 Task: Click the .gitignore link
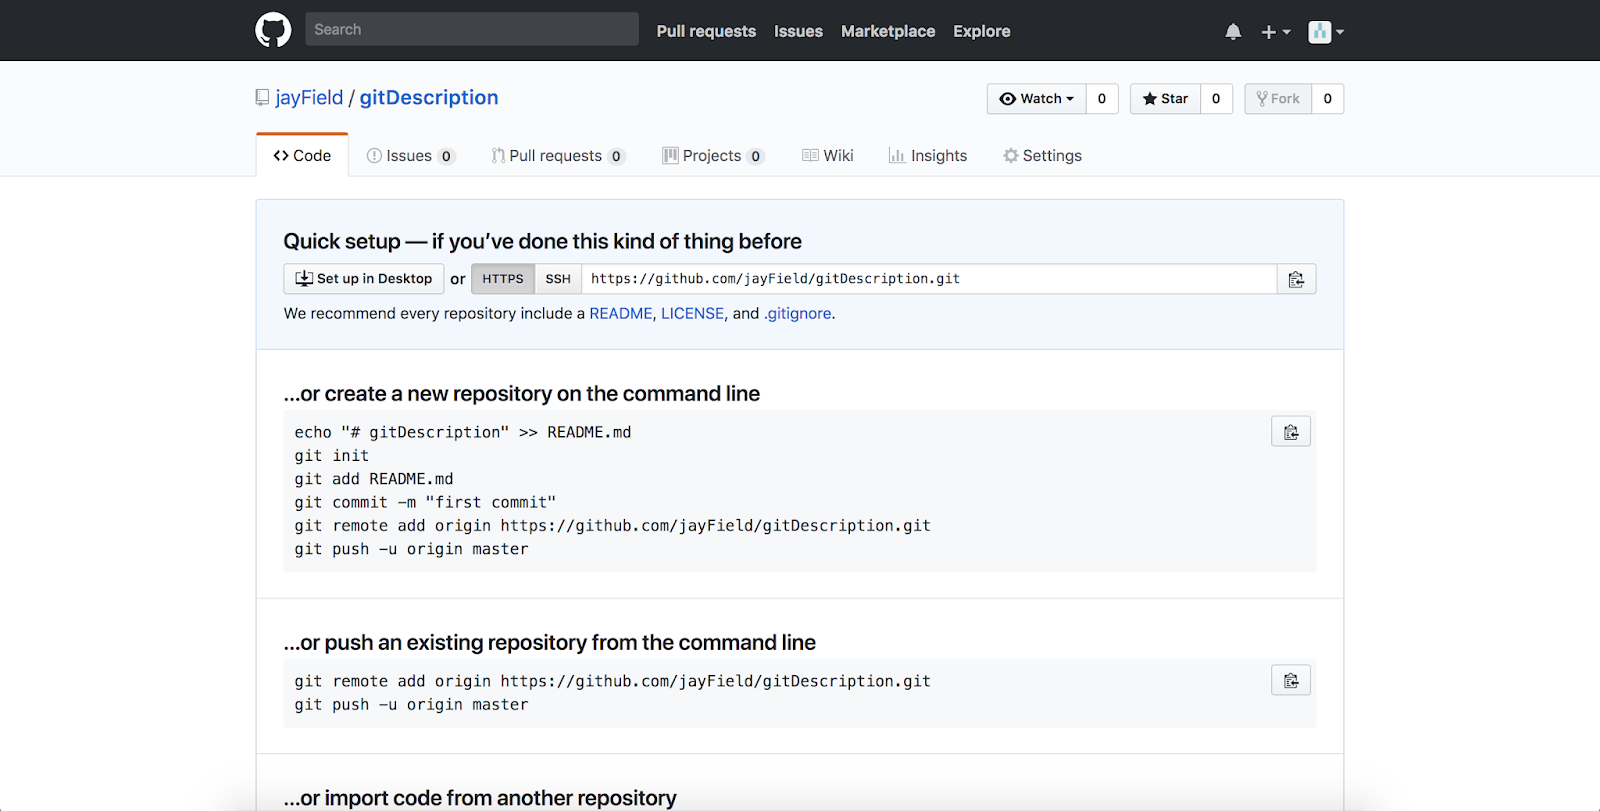tap(798, 314)
